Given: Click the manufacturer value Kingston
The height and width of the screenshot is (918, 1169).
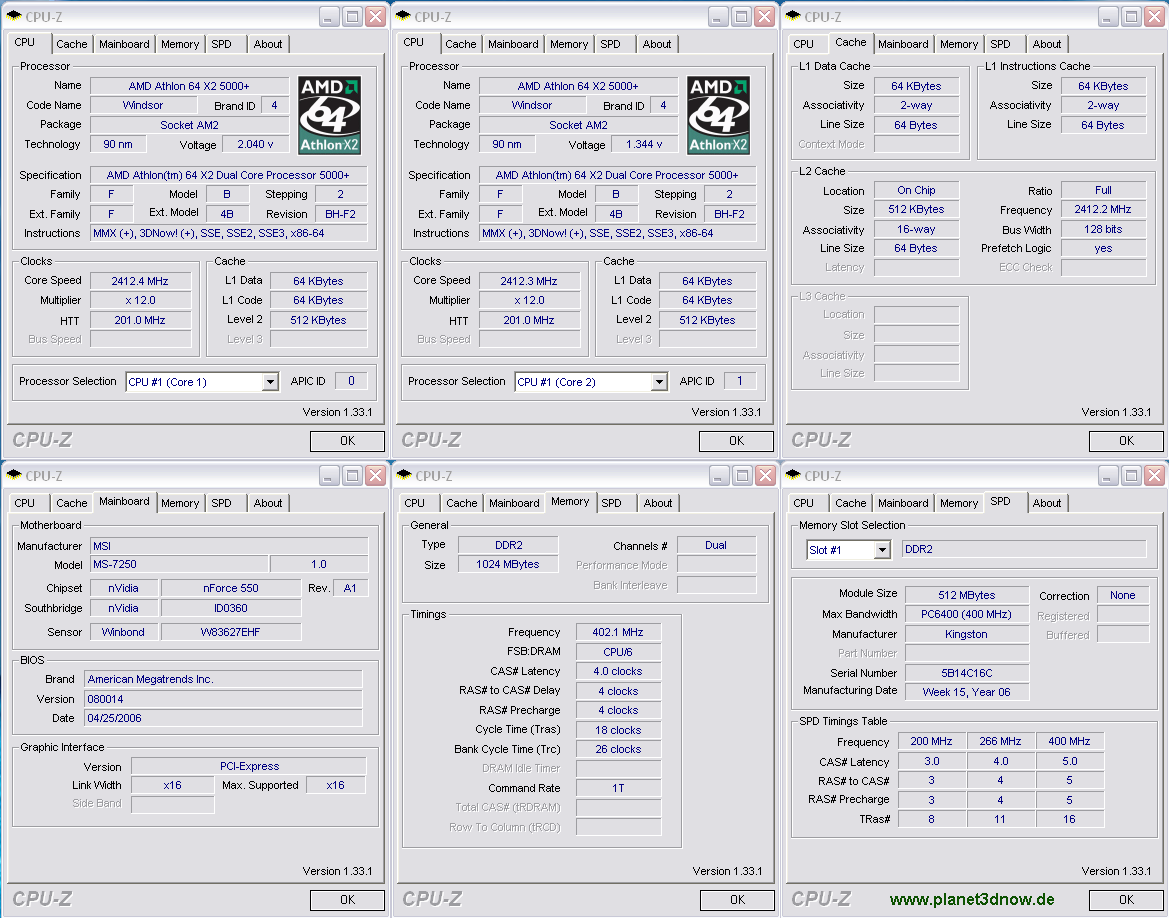Looking at the screenshot, I should [x=967, y=634].
